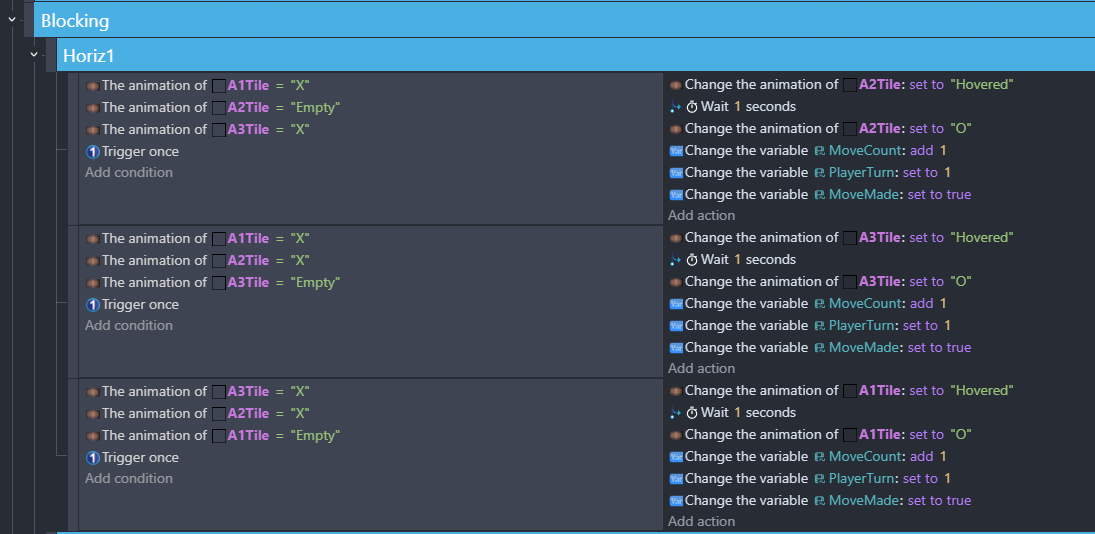Viewport: 1095px width, 534px height.
Task: Click the "set to true" value in first MoveMade action
Action: pos(939,195)
